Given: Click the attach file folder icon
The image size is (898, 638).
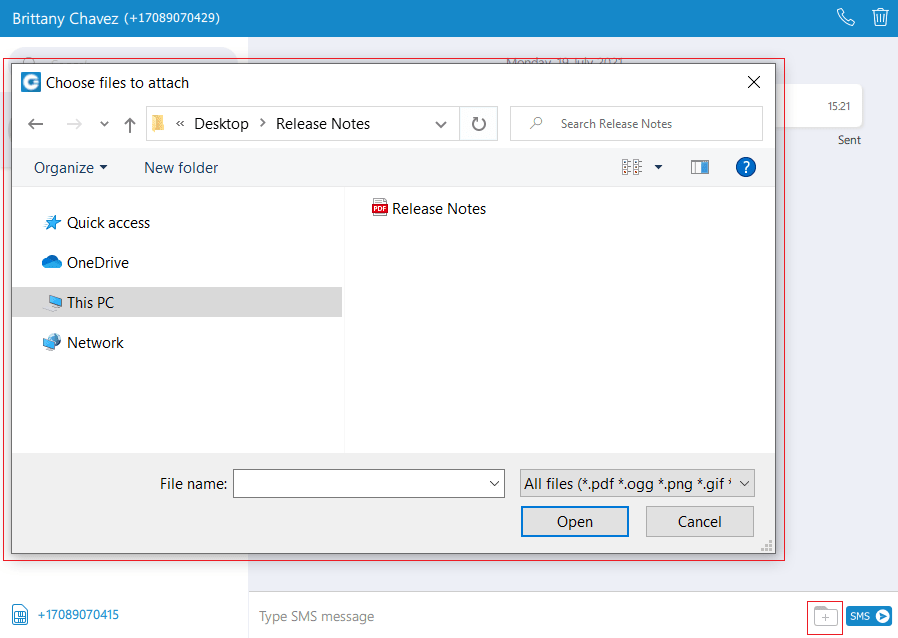Looking at the screenshot, I should click(825, 617).
